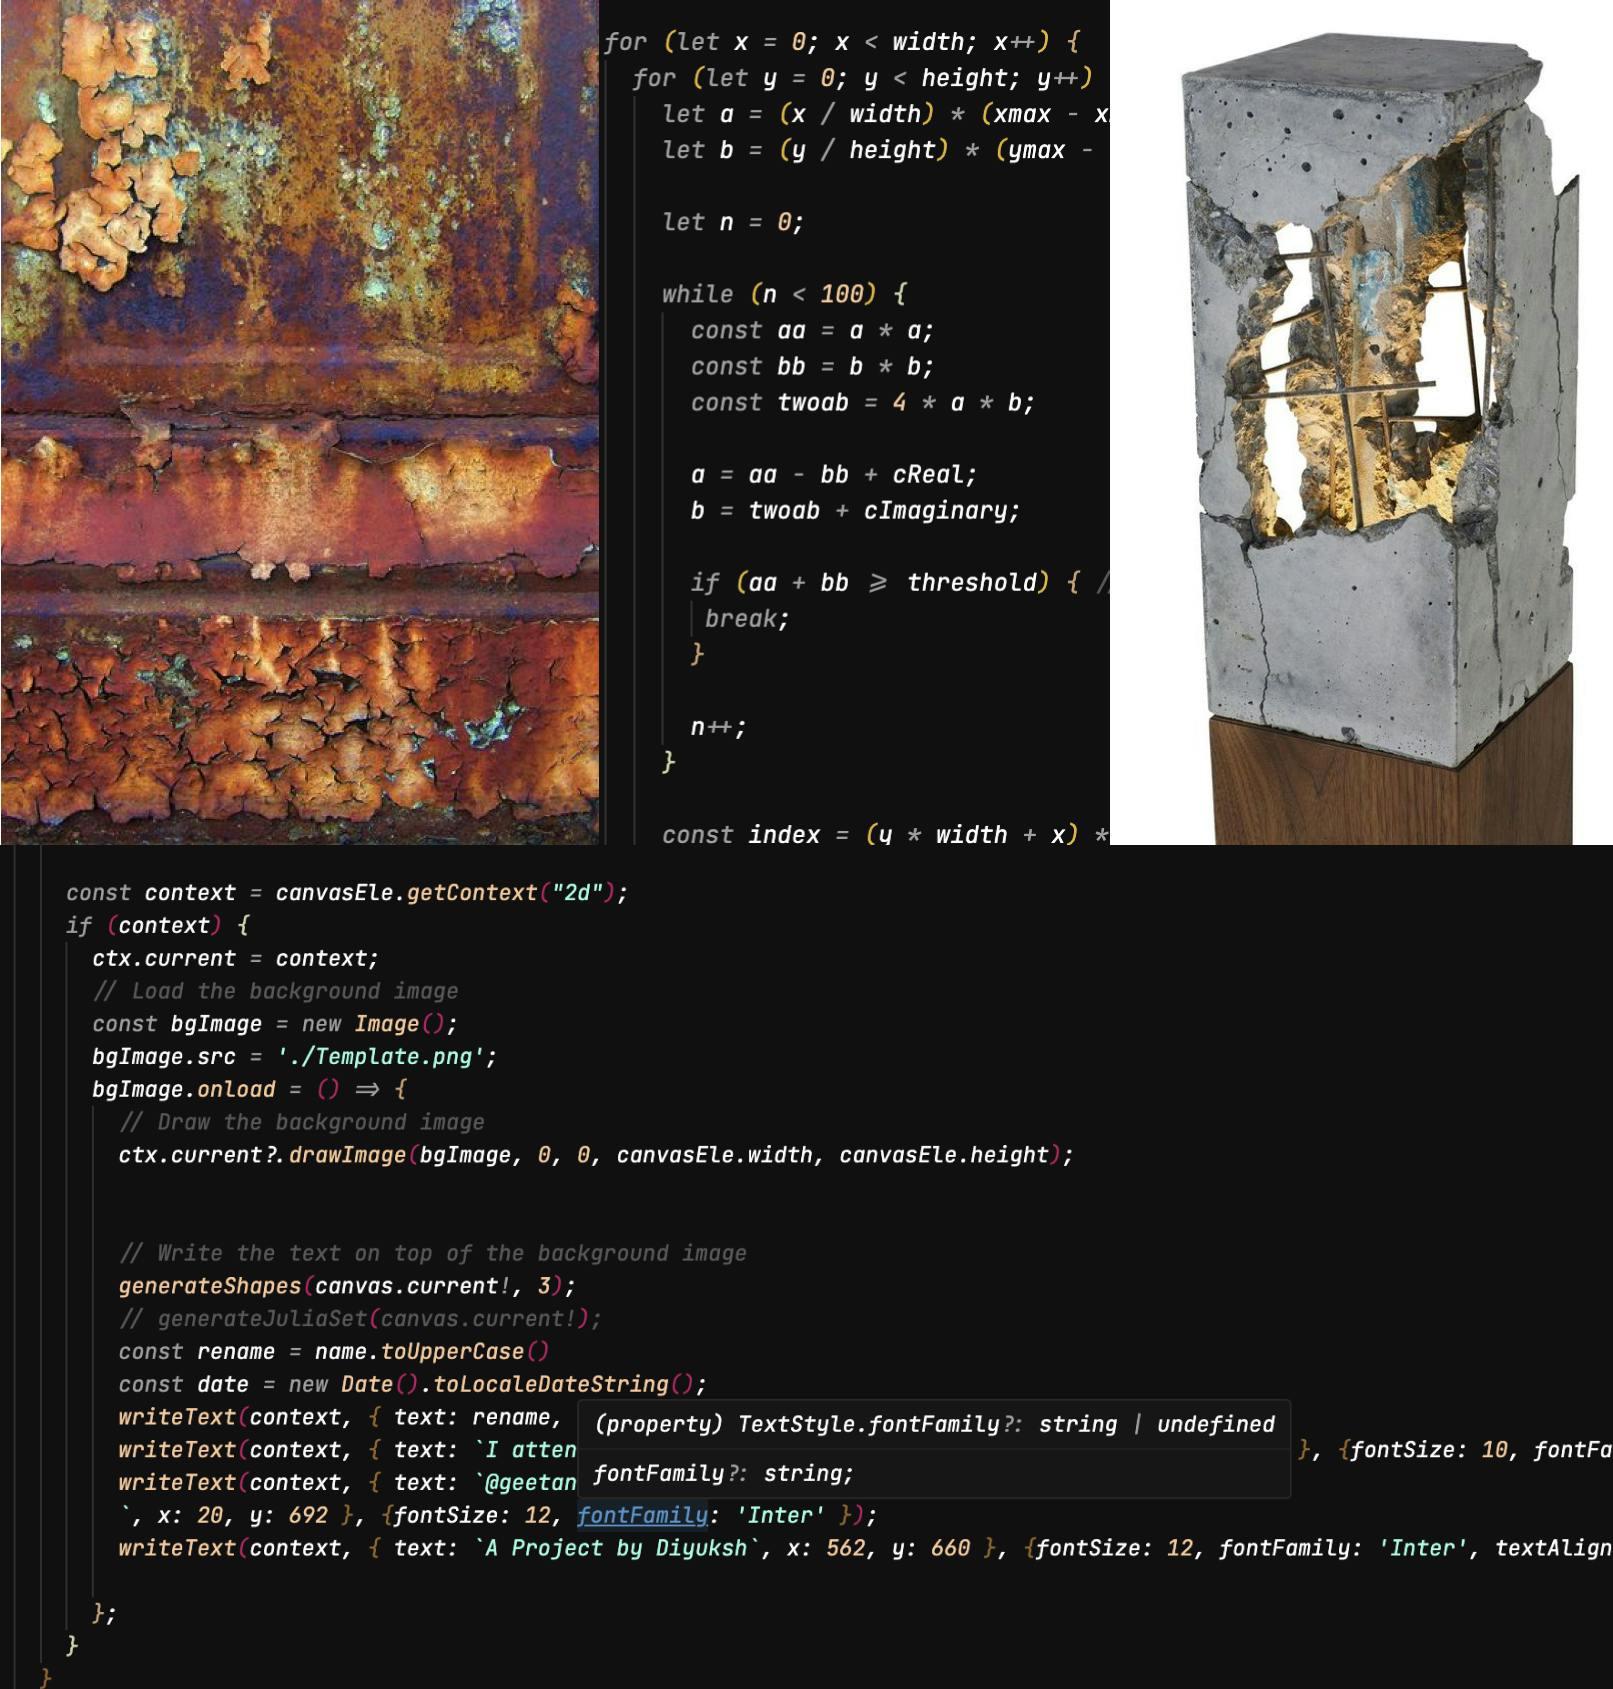Click the 'const index' declaration line

coord(885,835)
